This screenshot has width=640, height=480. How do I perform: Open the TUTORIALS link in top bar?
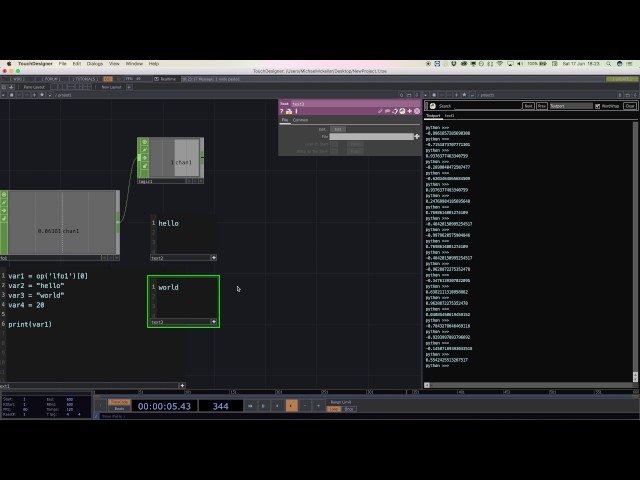pyautogui.click(x=85, y=79)
